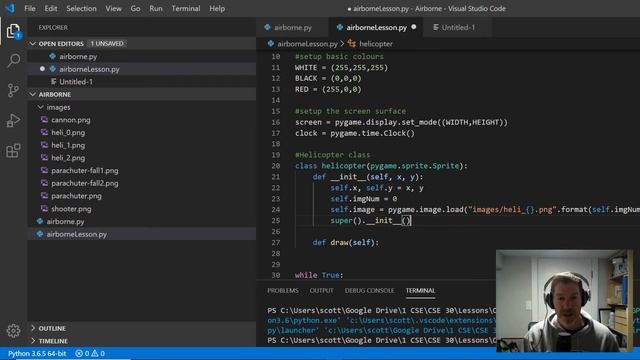
Task: Collapse the images folder
Action: [x=40, y=107]
